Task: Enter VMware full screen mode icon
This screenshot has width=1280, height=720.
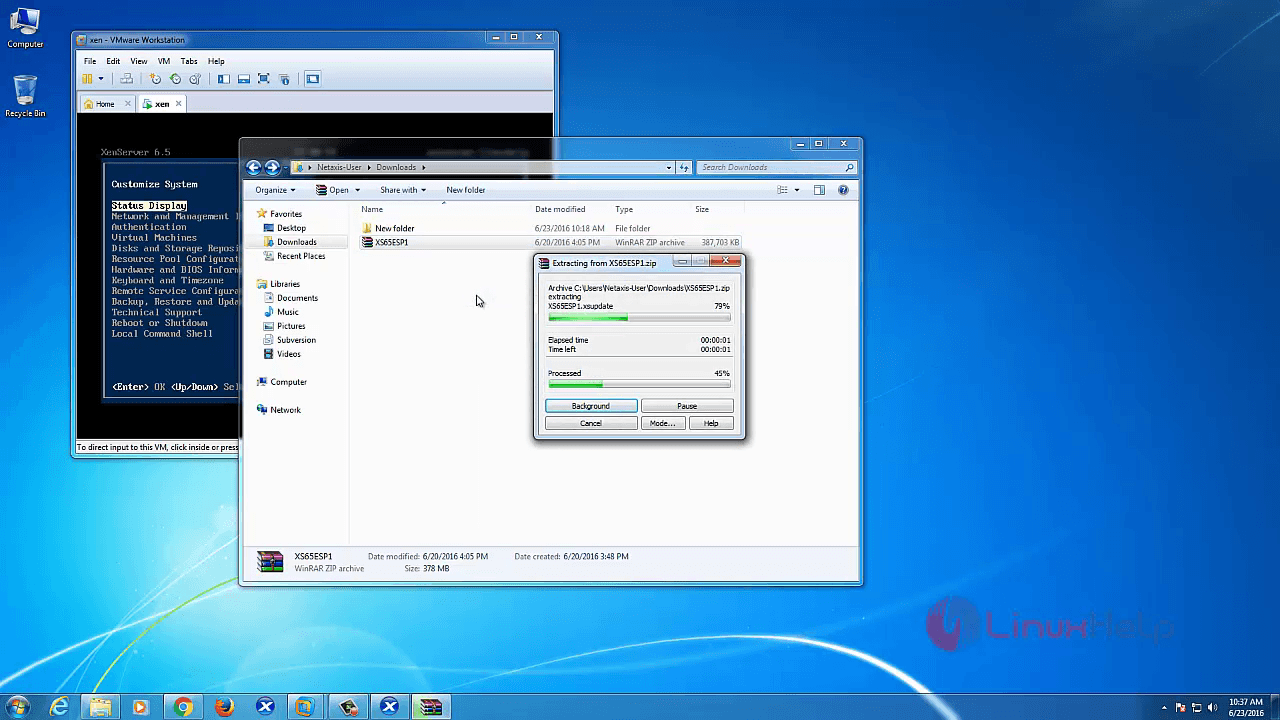Action: tap(263, 79)
